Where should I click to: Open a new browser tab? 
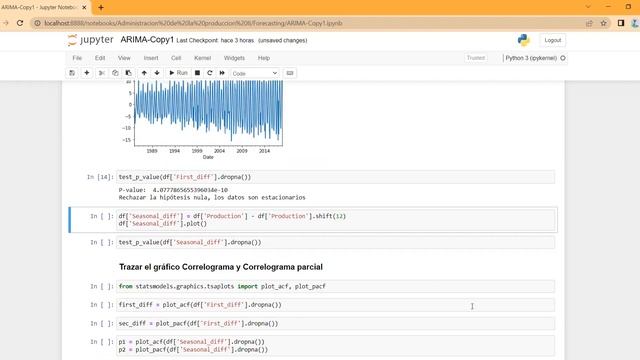(101, 7)
